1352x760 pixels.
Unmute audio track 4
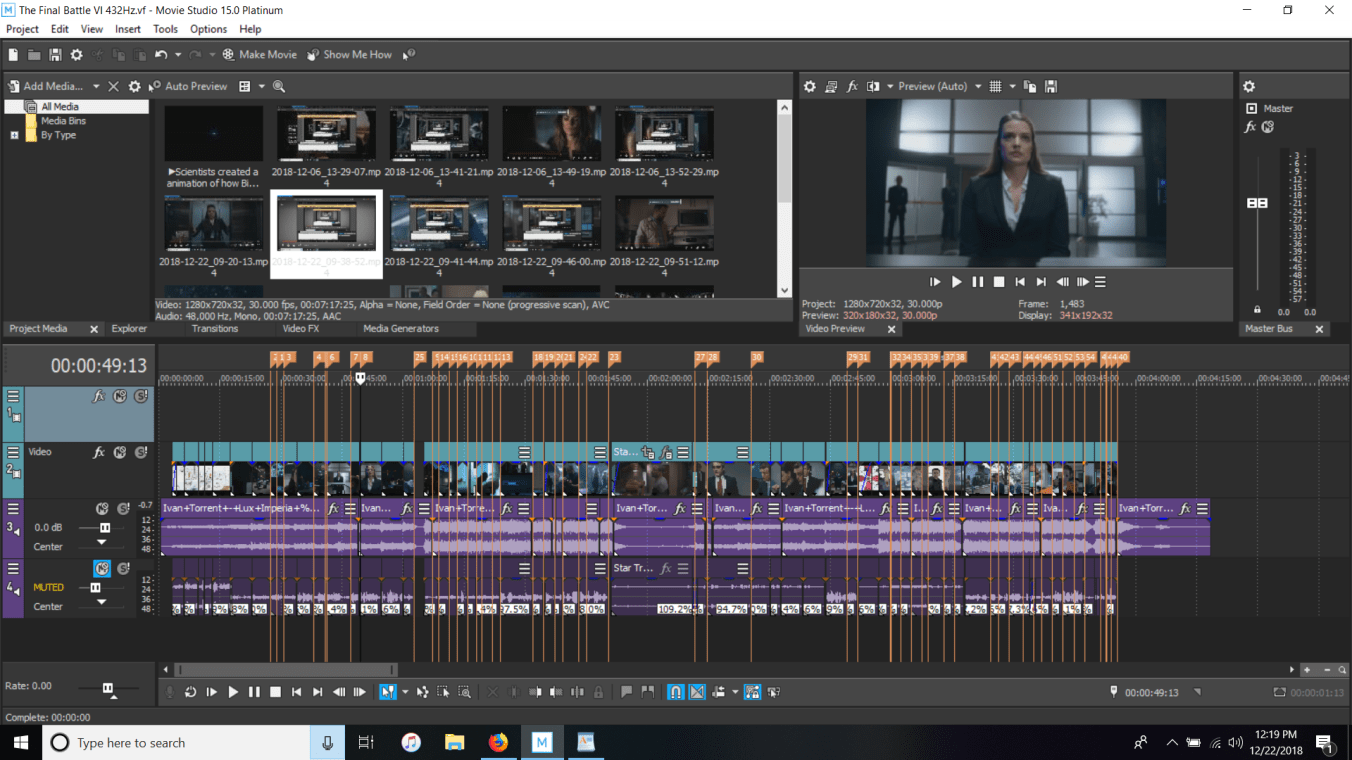[102, 568]
